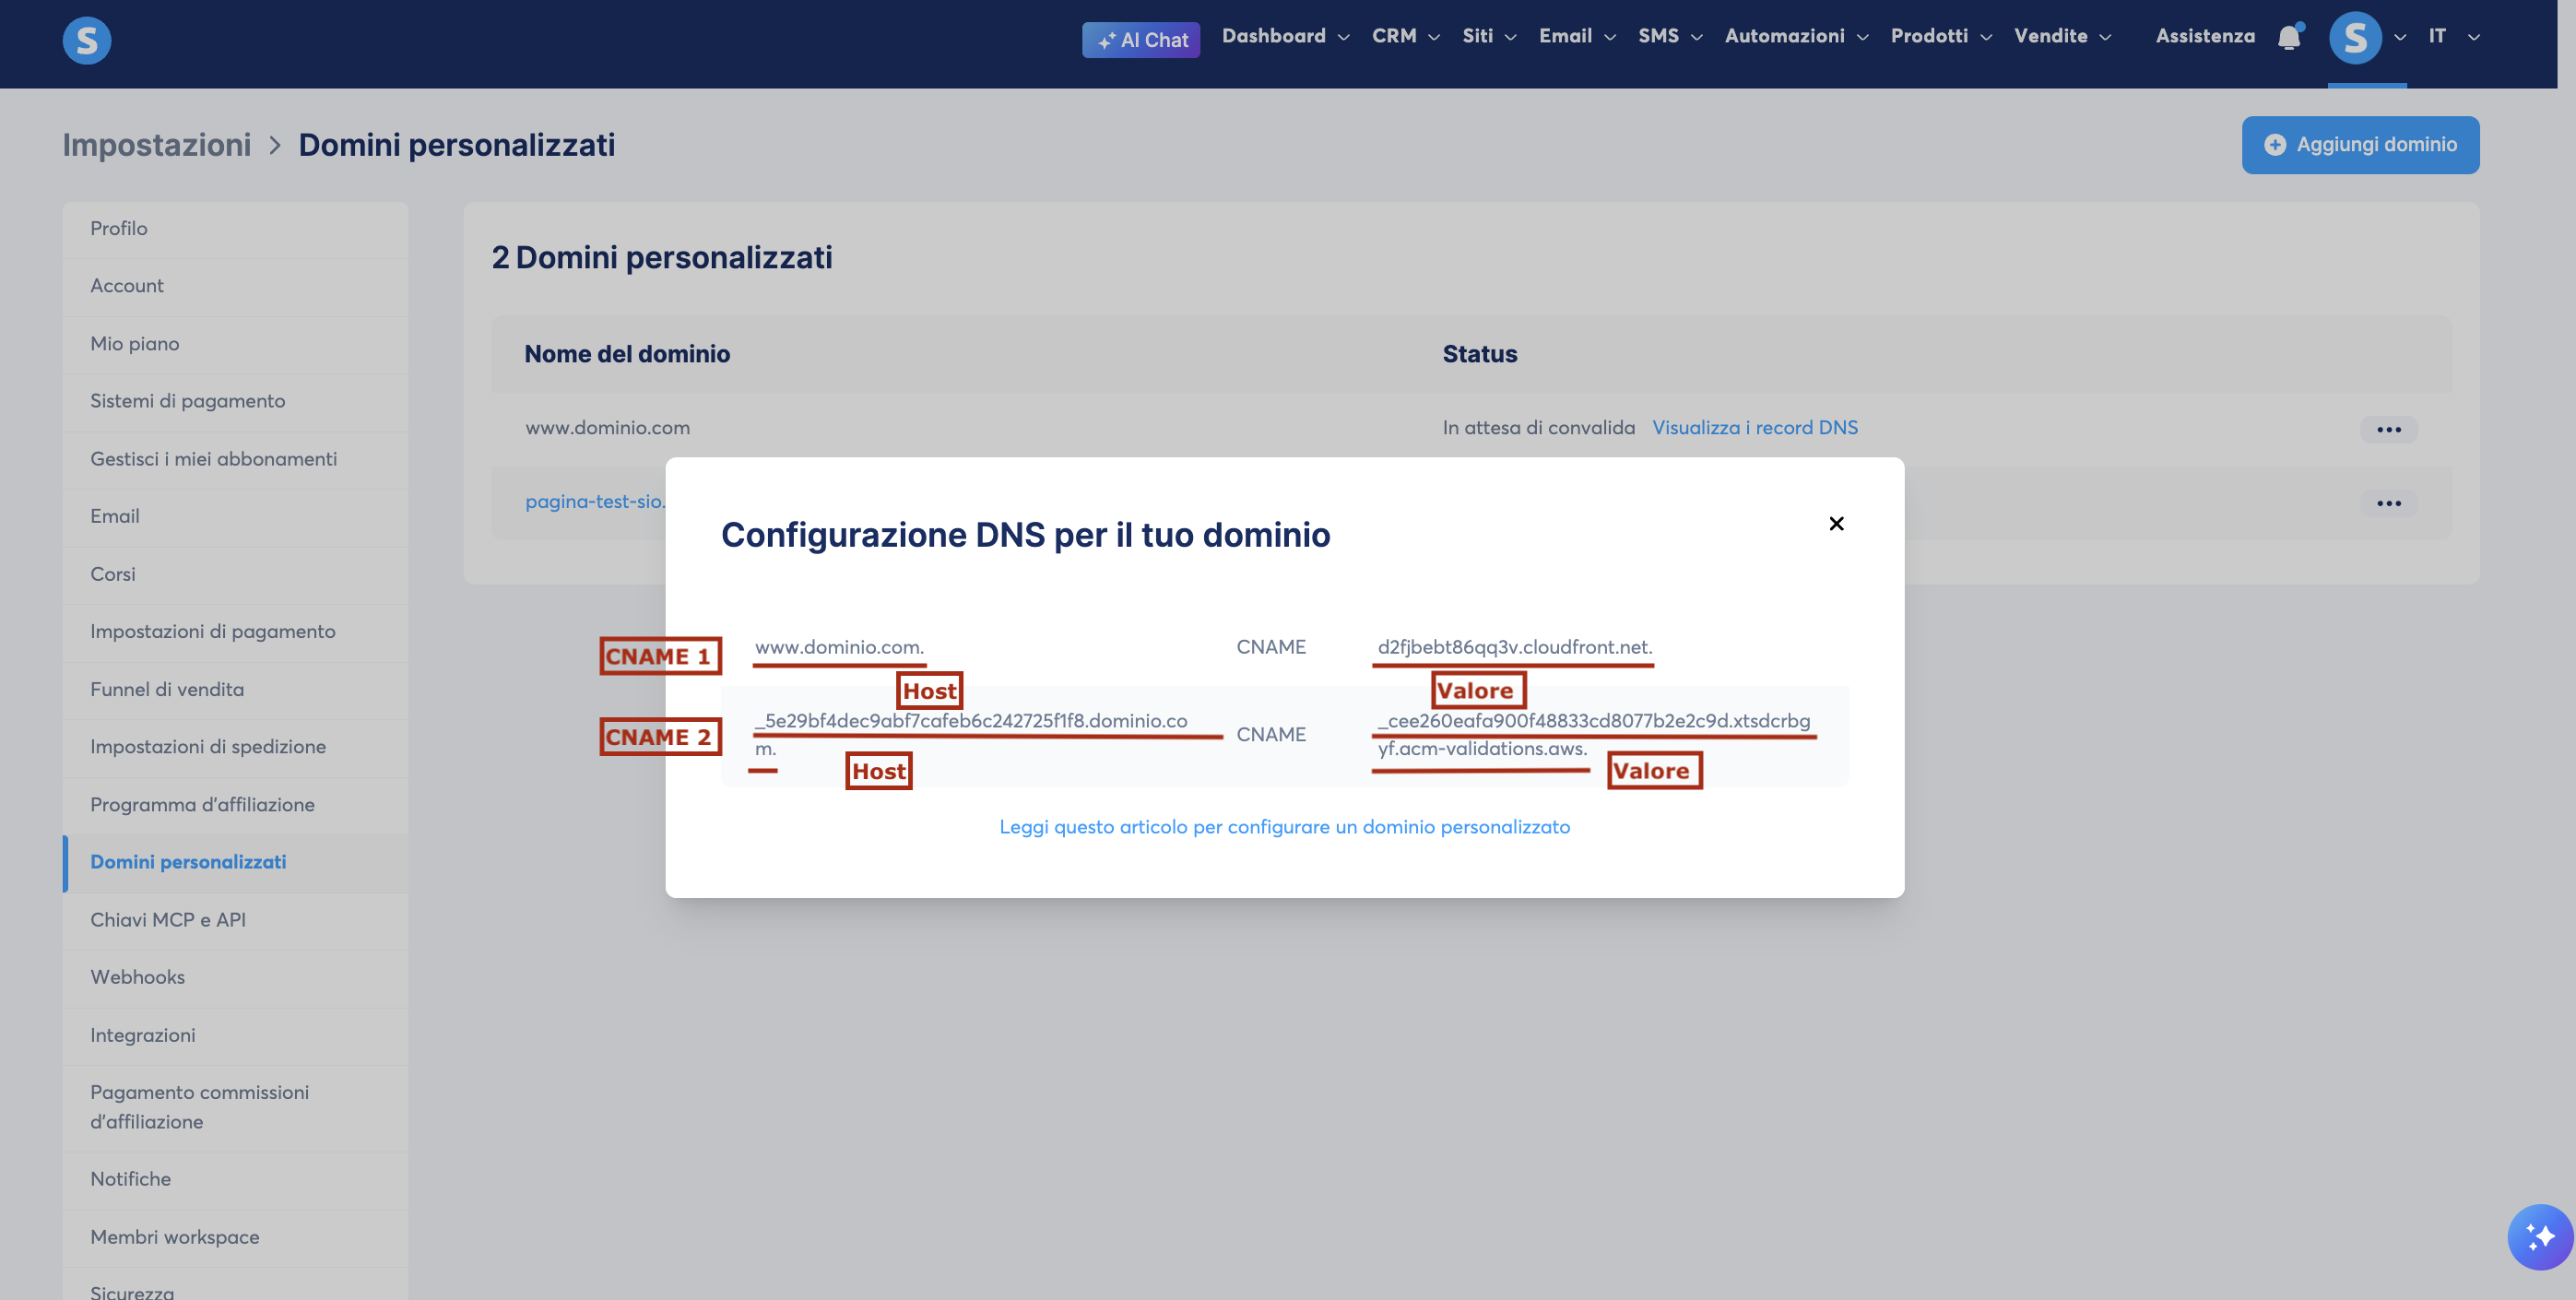Go to Impostazioni breadcrumb
This screenshot has height=1300, width=2576.
pos(157,145)
